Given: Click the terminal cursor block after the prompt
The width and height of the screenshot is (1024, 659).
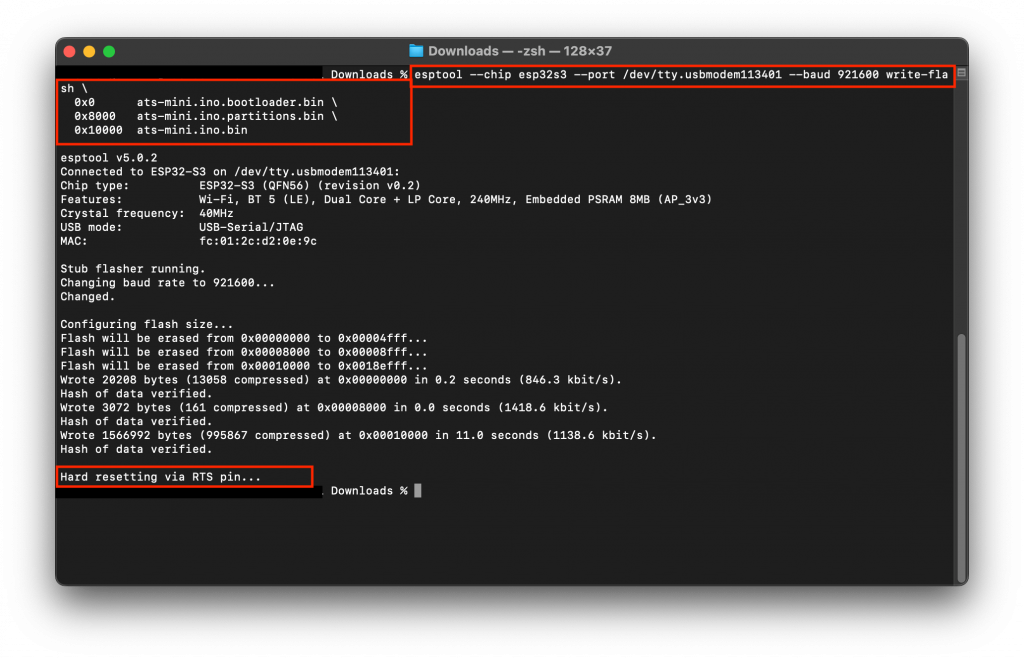Looking at the screenshot, I should [417, 491].
